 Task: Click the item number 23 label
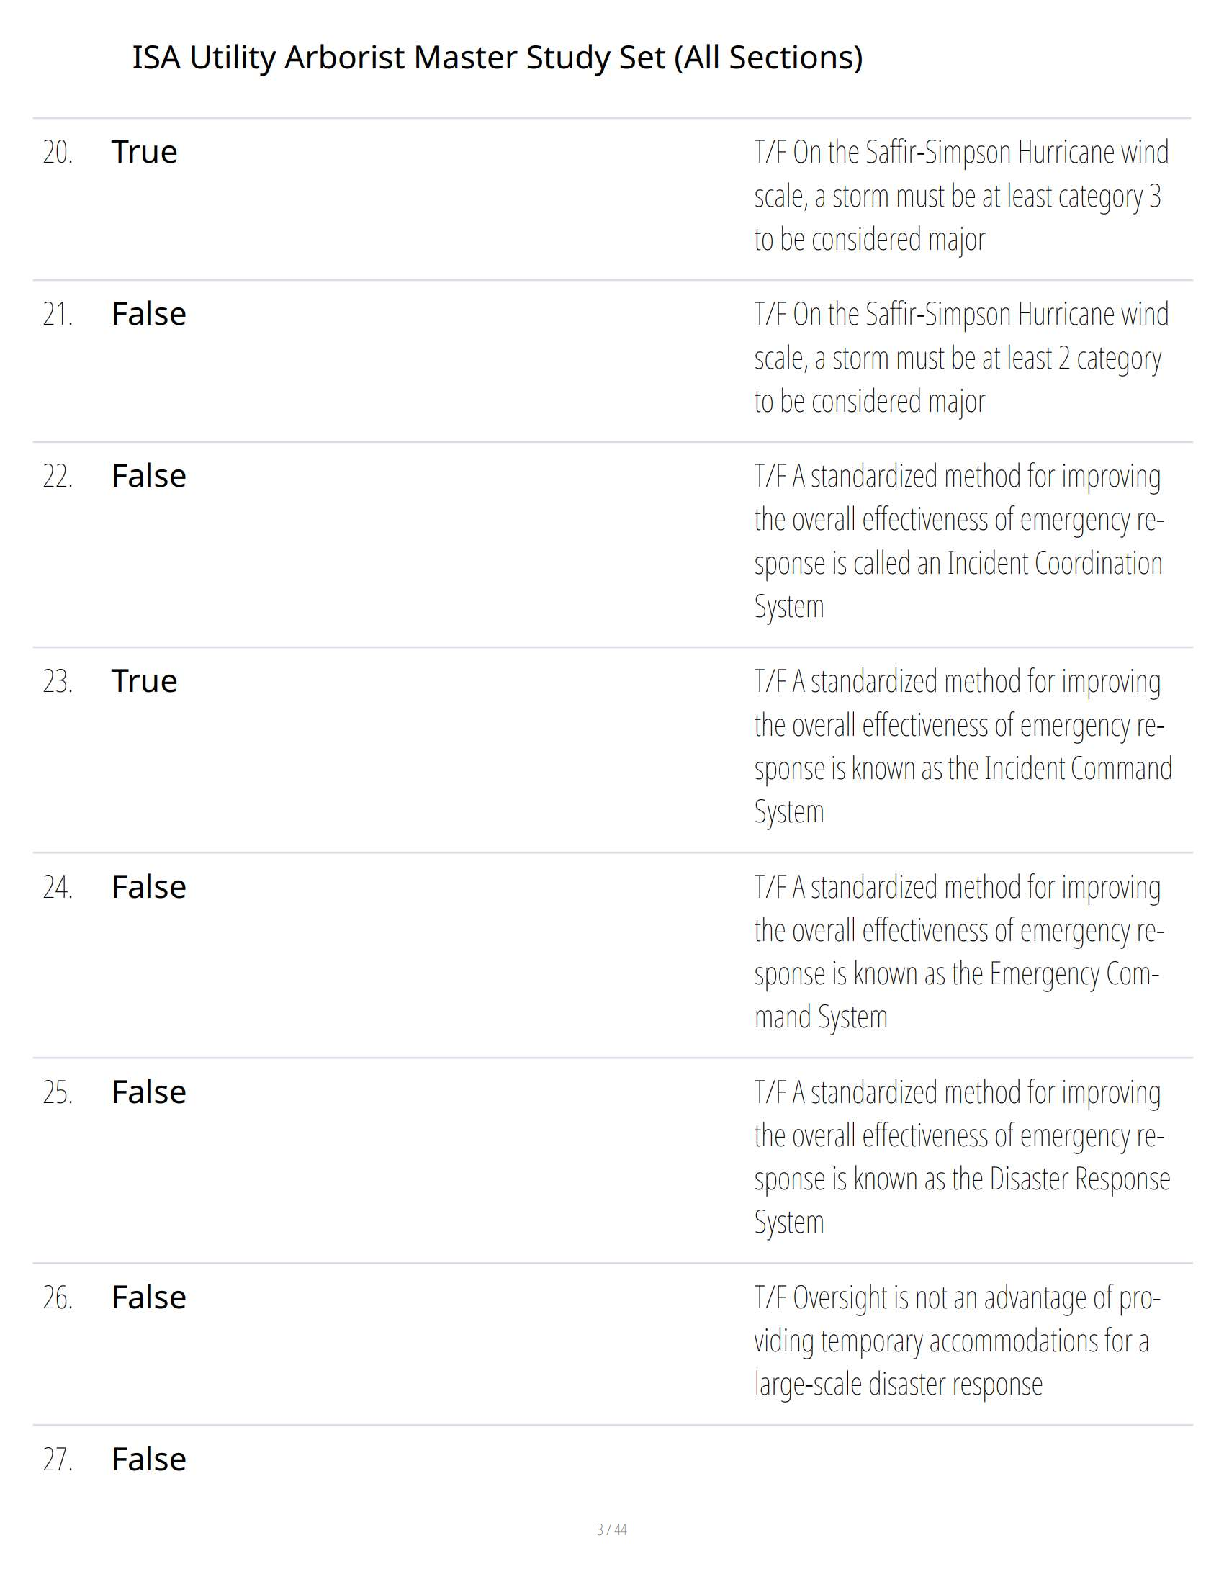pyautogui.click(x=57, y=682)
